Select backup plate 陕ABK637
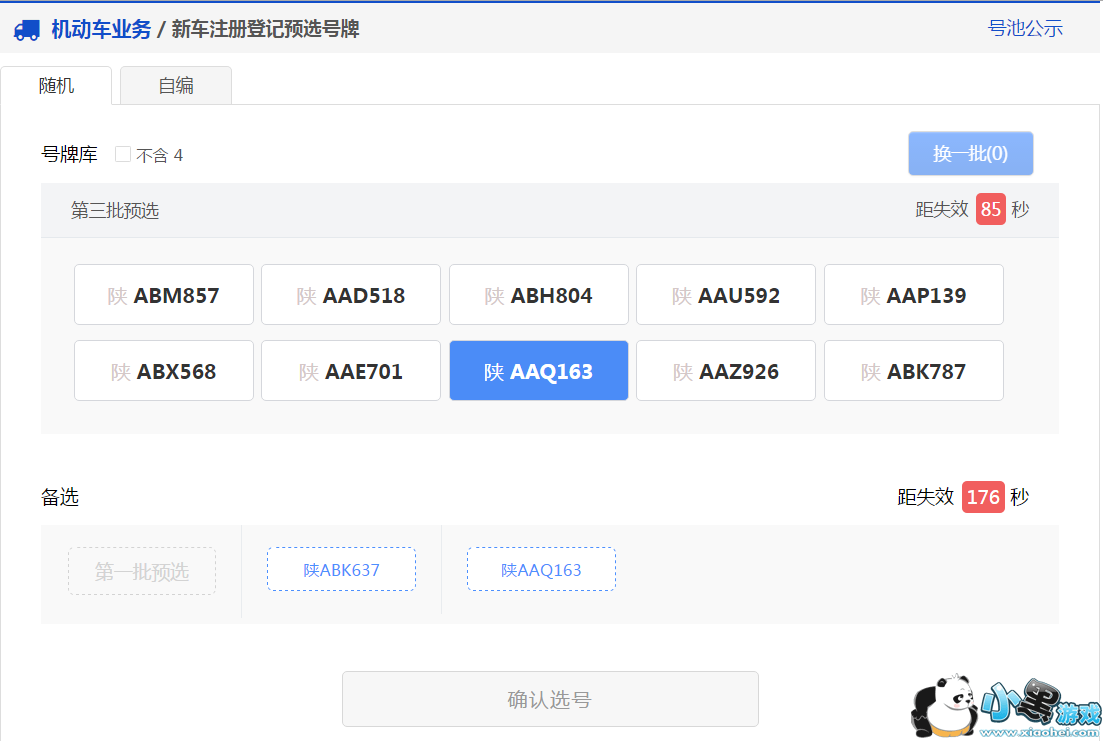This screenshot has width=1103, height=741. [341, 570]
